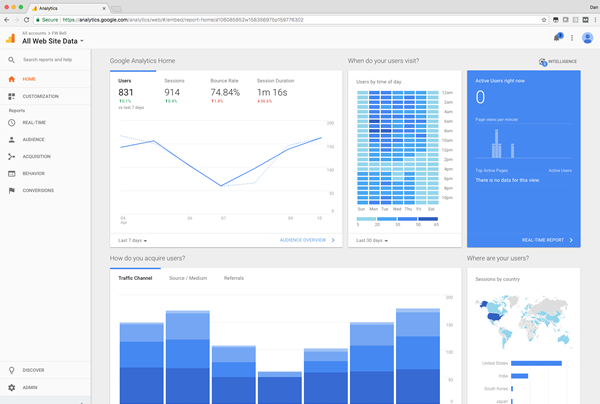The height and width of the screenshot is (404, 600).
Task: Open the notifications bell icon
Action: tap(557, 37)
